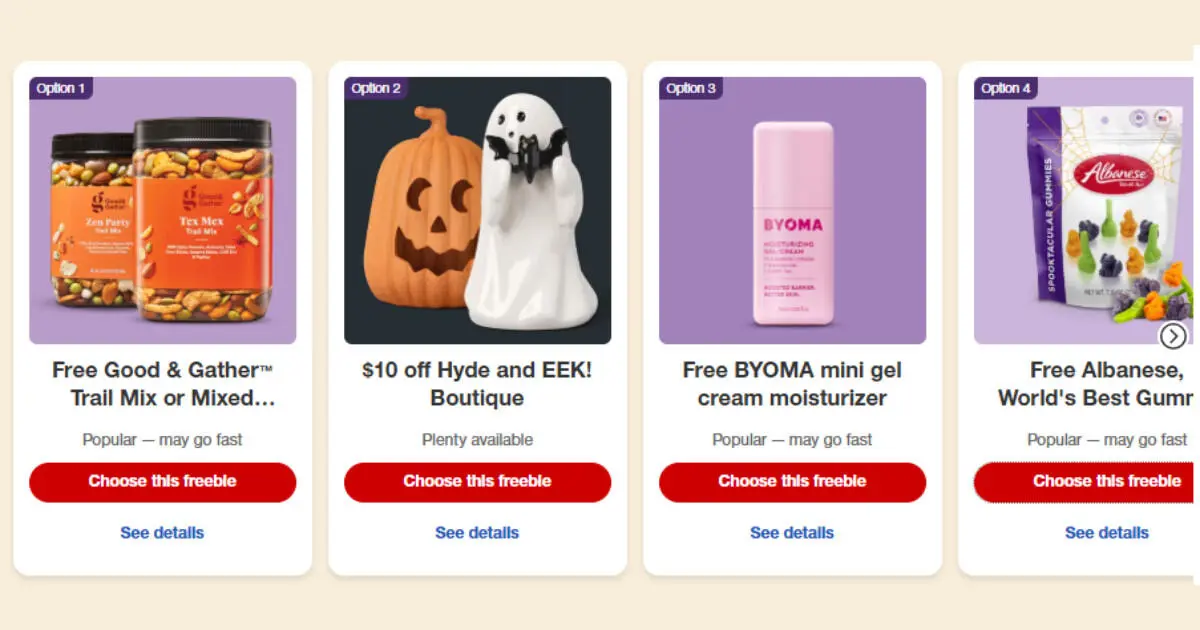Choose the Hyde and EEK! Boutique freebie

click(x=478, y=482)
